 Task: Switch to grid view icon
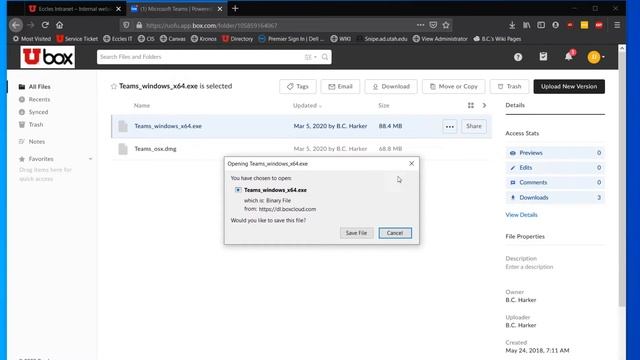471,105
